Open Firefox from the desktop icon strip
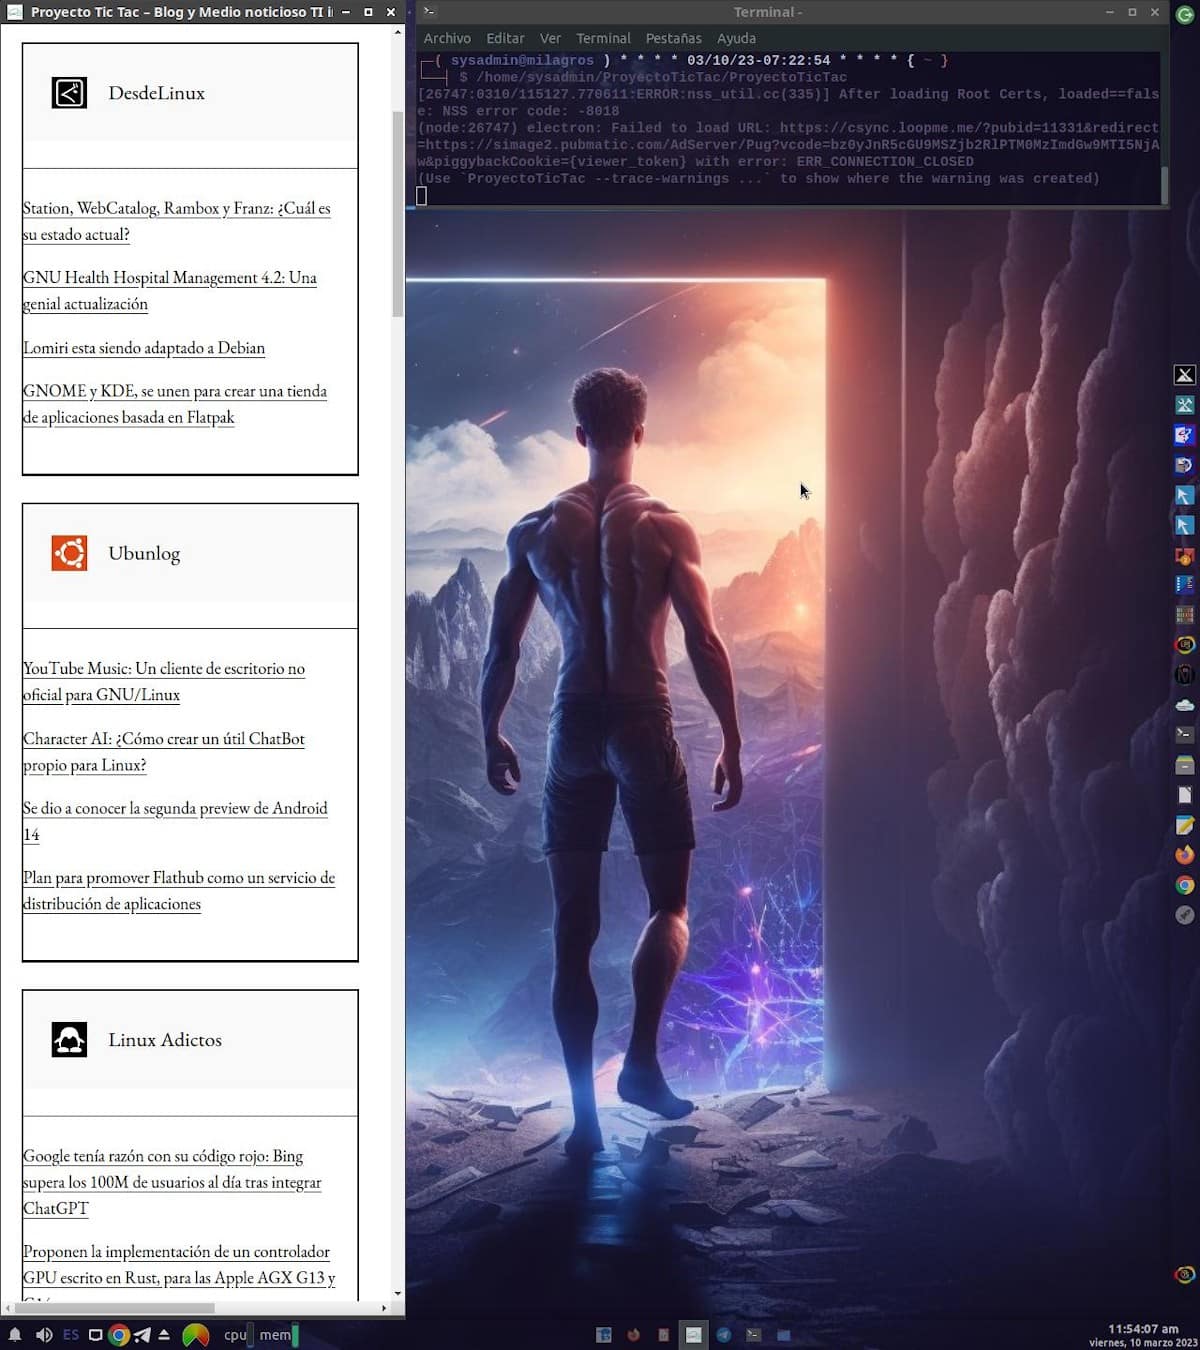1200x1350 pixels. (x=1185, y=855)
